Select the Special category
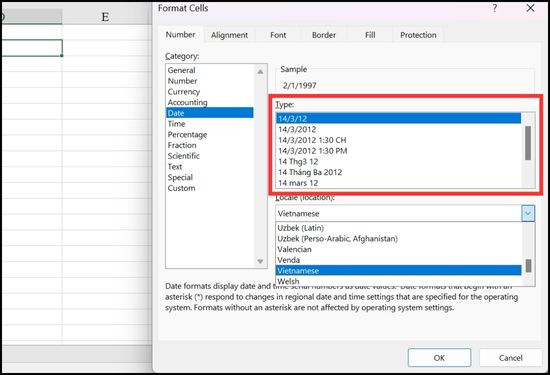This screenshot has width=550, height=375. point(209,177)
